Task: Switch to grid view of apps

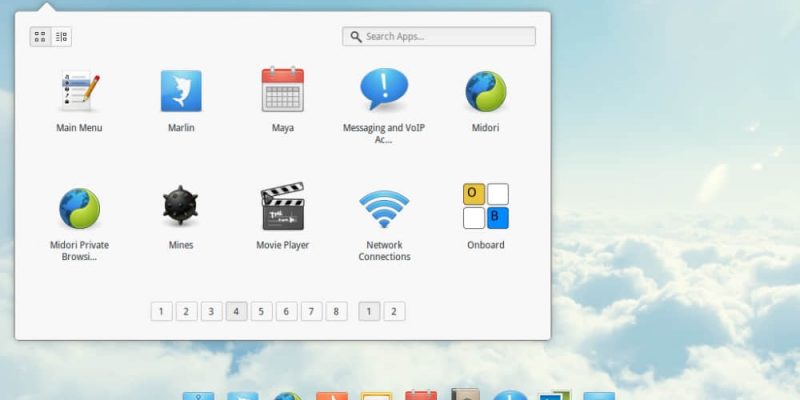Action: pos(40,37)
